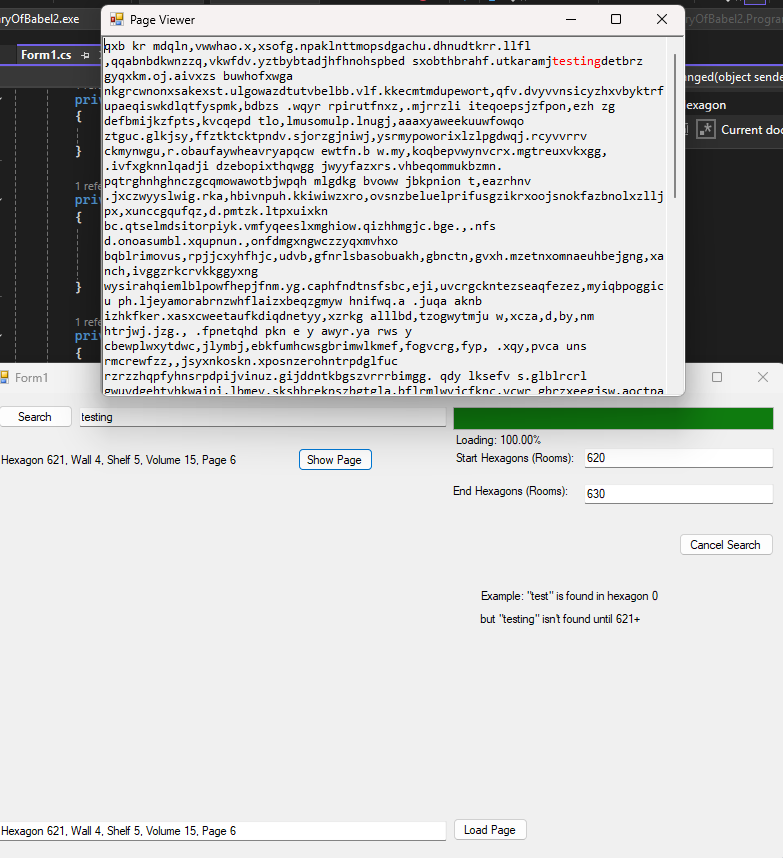
Task: Click the text line starting "rzrzzhqpfyhnsrpdpijvinuz"
Action: coord(345,376)
